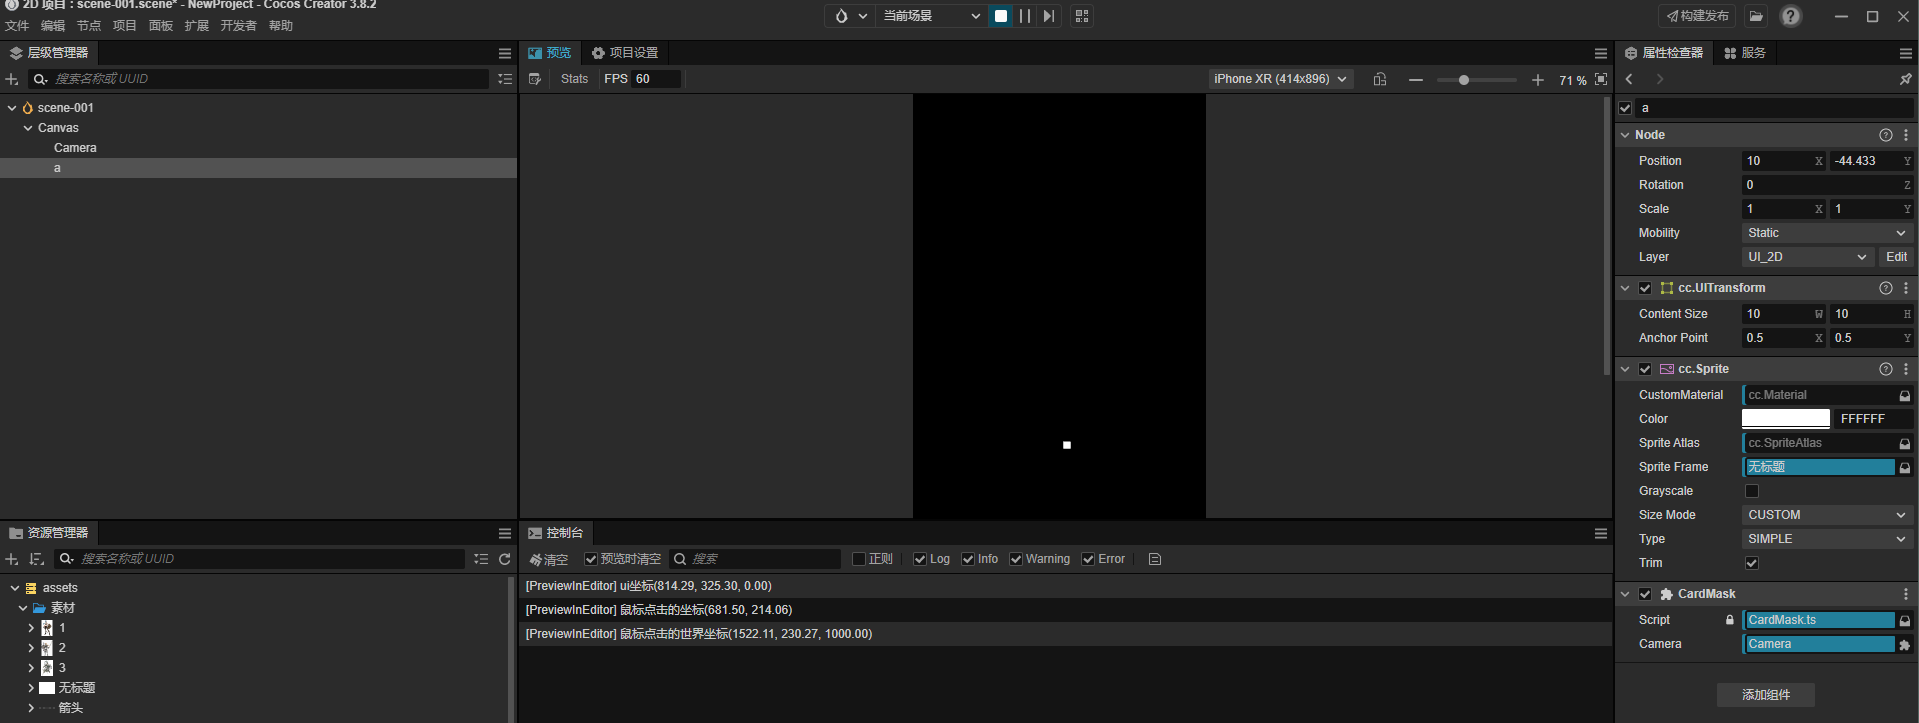Open help for the Node section
This screenshot has width=1919, height=723.
pos(1886,135)
